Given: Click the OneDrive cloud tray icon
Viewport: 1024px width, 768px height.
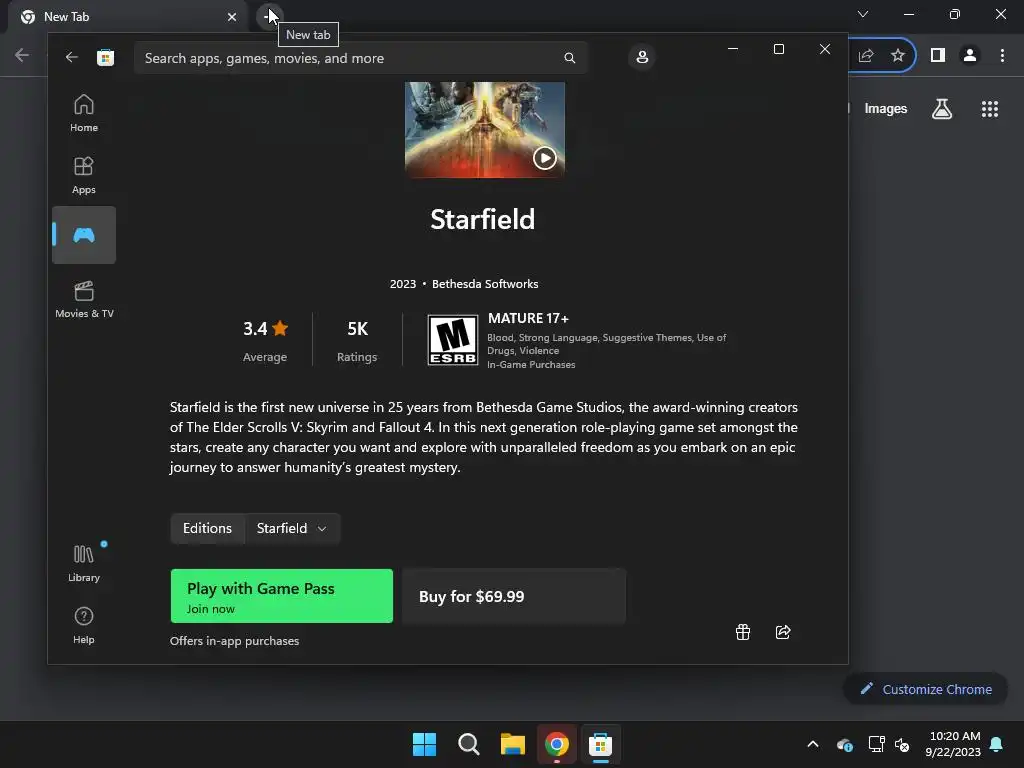Looking at the screenshot, I should click(x=844, y=744).
